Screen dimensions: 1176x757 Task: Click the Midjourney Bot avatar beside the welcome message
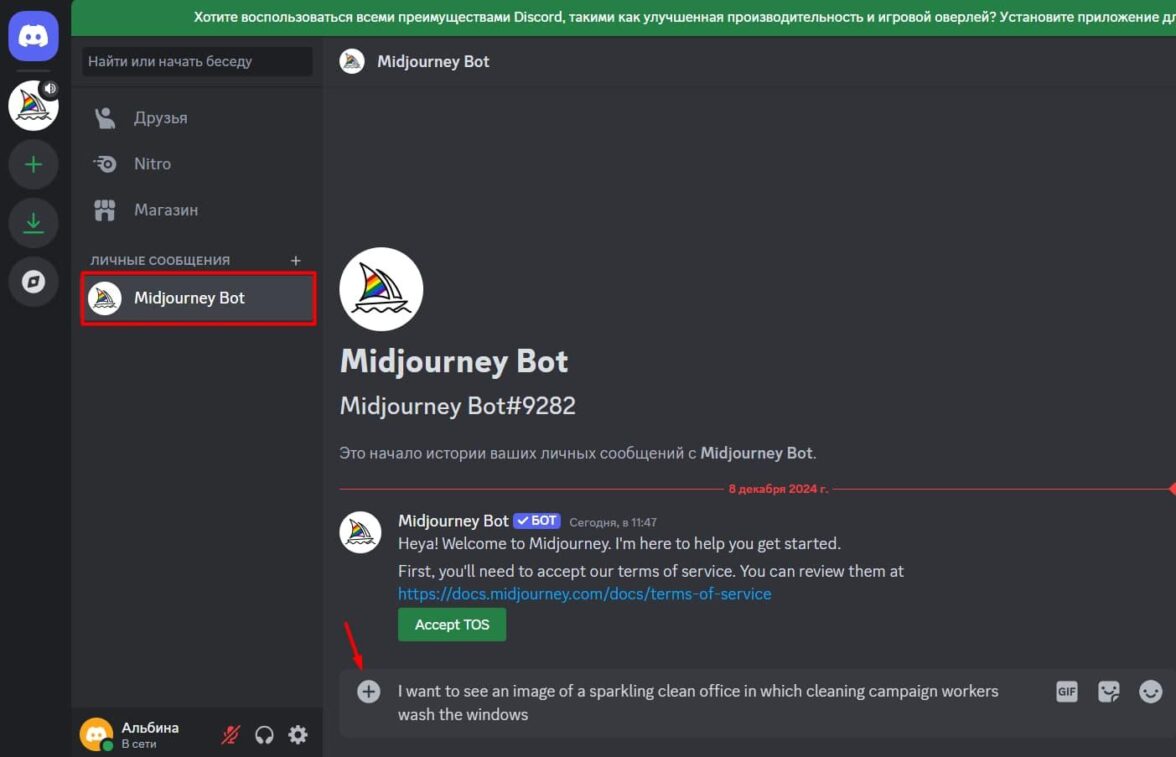(360, 532)
